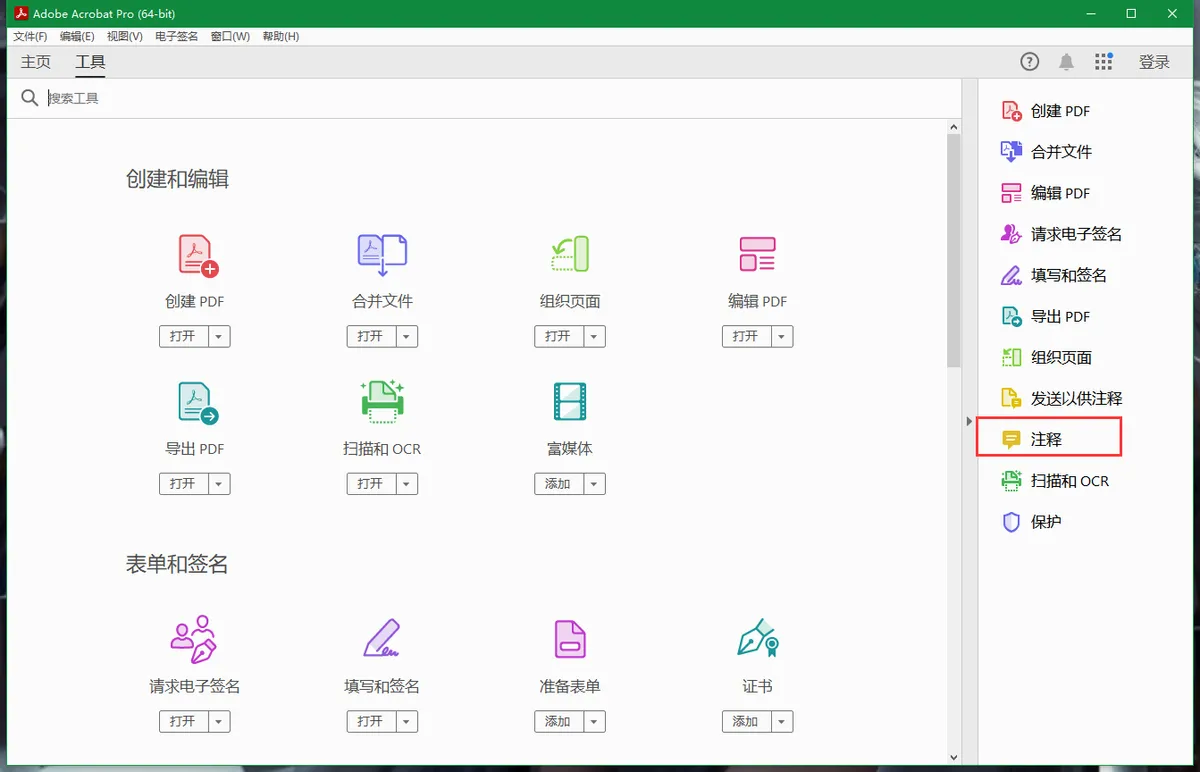The image size is (1200, 772).
Task: Open the 视图(V) menu
Action: coord(125,36)
